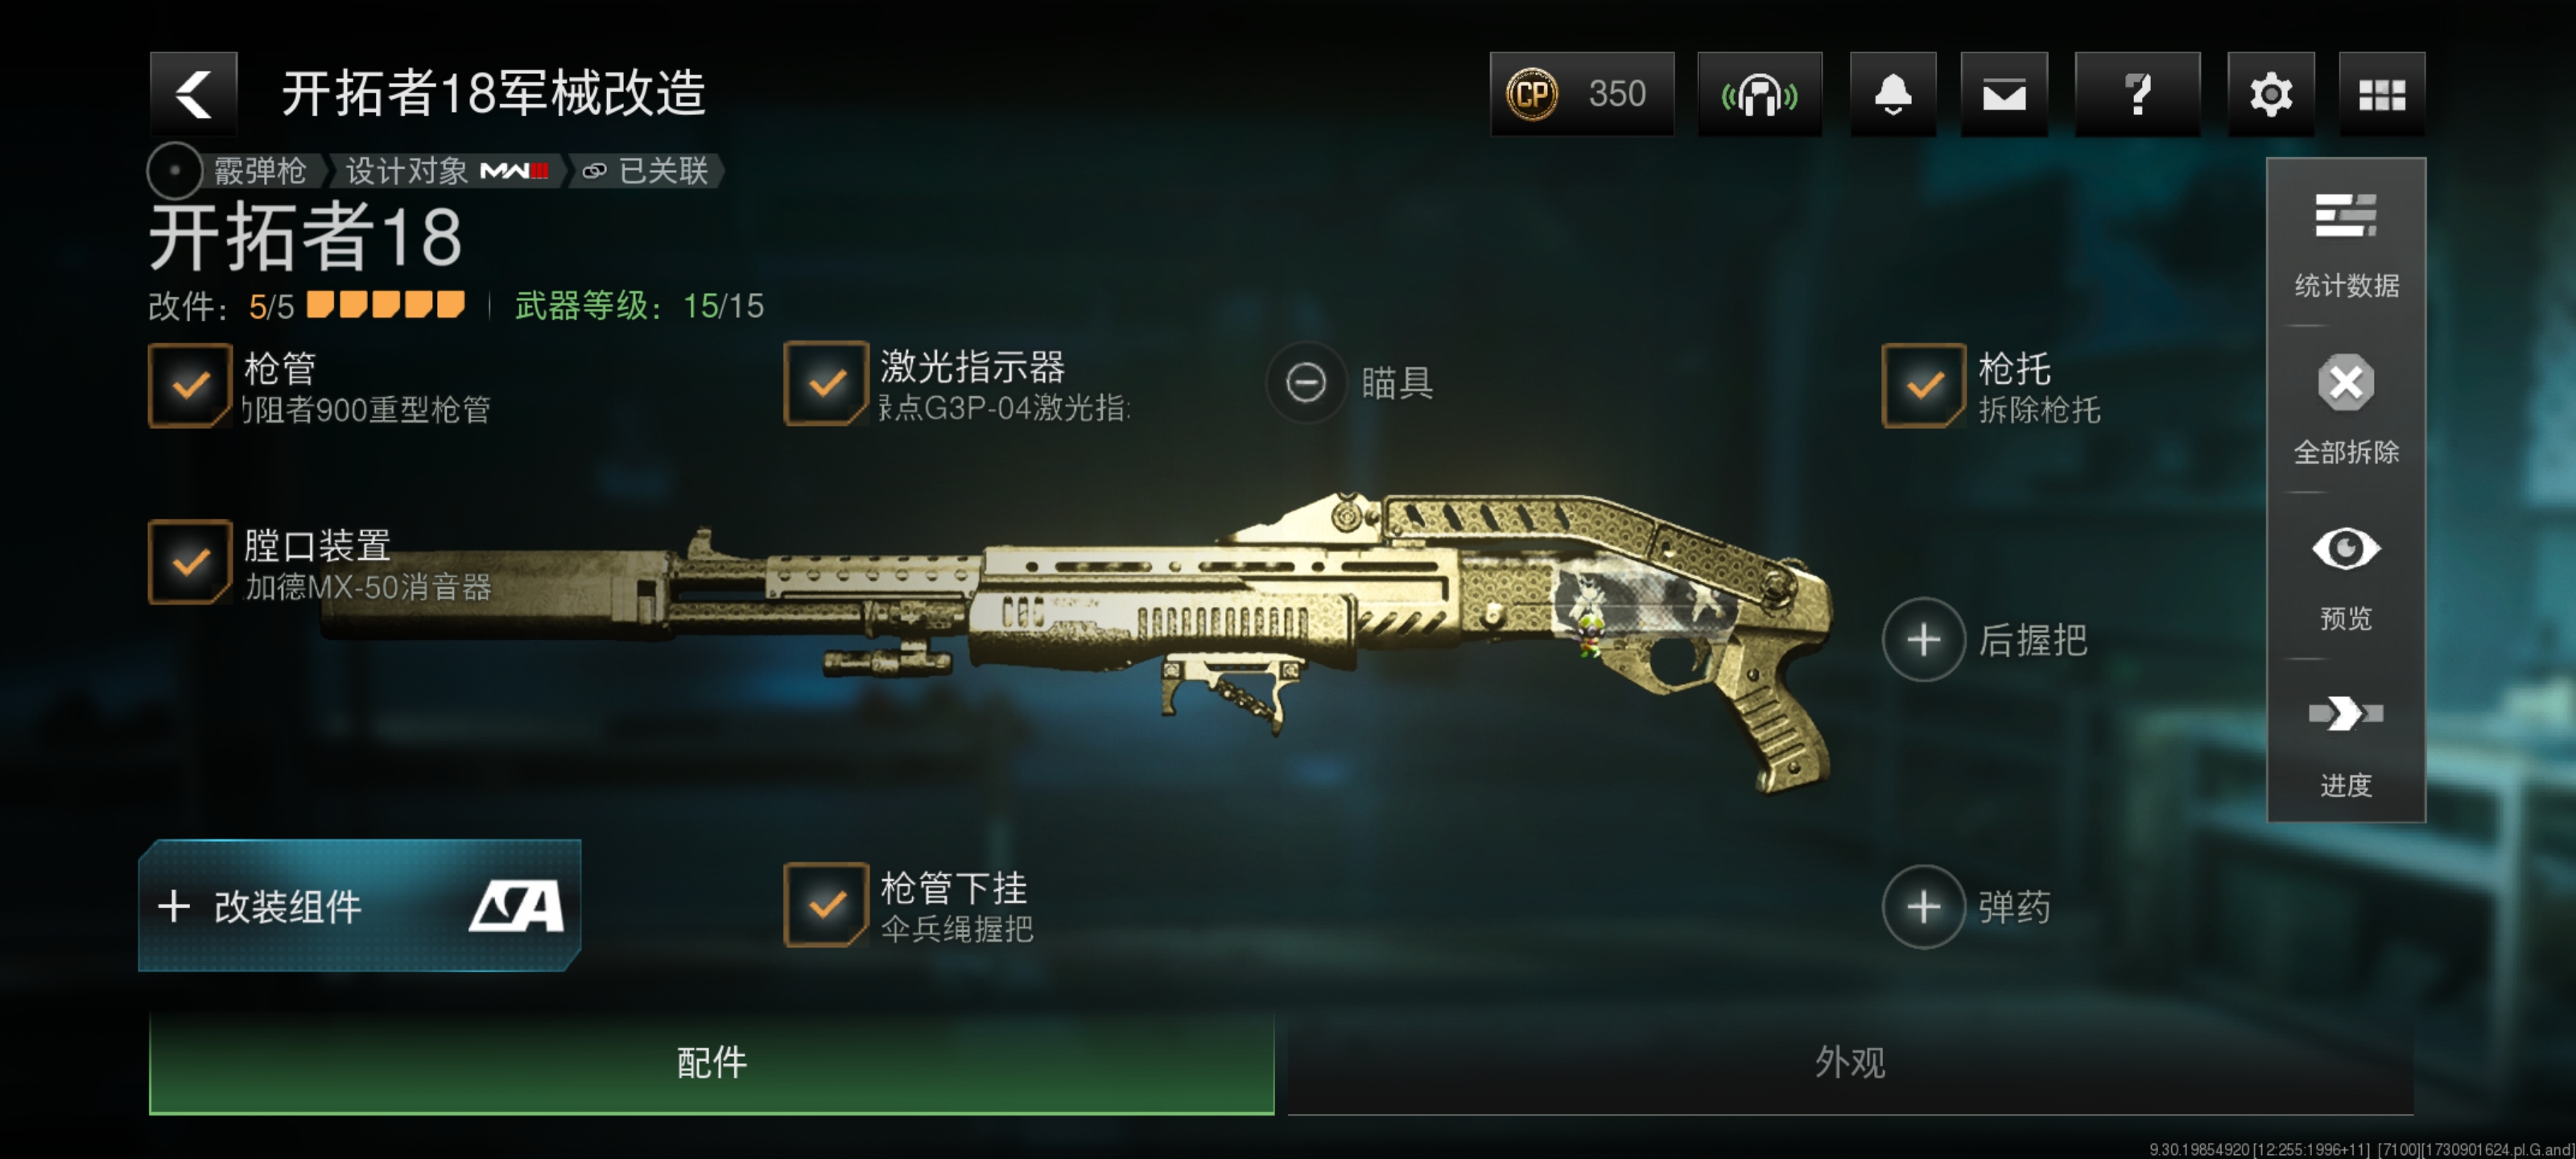
Task: Open the grid menu icon
Action: 2382,94
